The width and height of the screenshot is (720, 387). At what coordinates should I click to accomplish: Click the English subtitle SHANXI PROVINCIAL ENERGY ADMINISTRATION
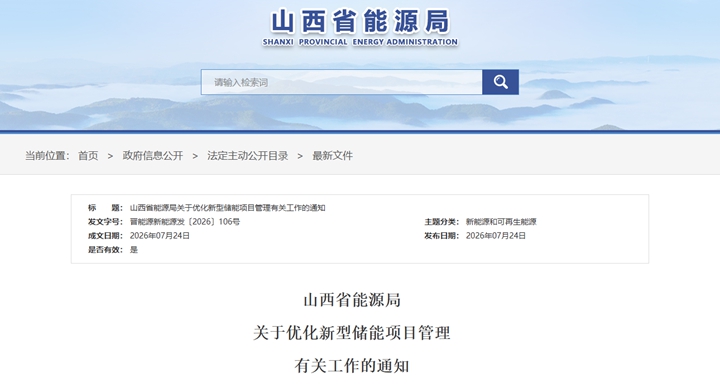click(360, 42)
